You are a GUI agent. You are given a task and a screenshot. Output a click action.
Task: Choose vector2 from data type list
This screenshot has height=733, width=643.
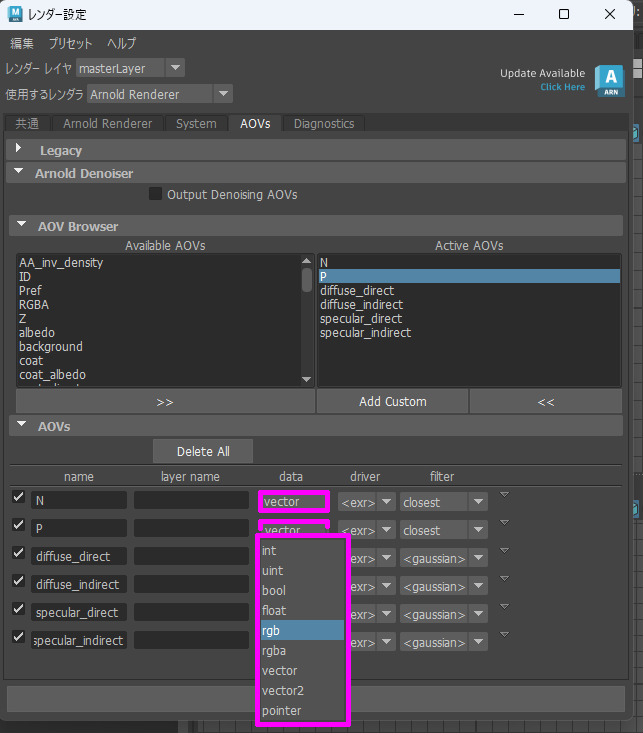tap(303, 690)
